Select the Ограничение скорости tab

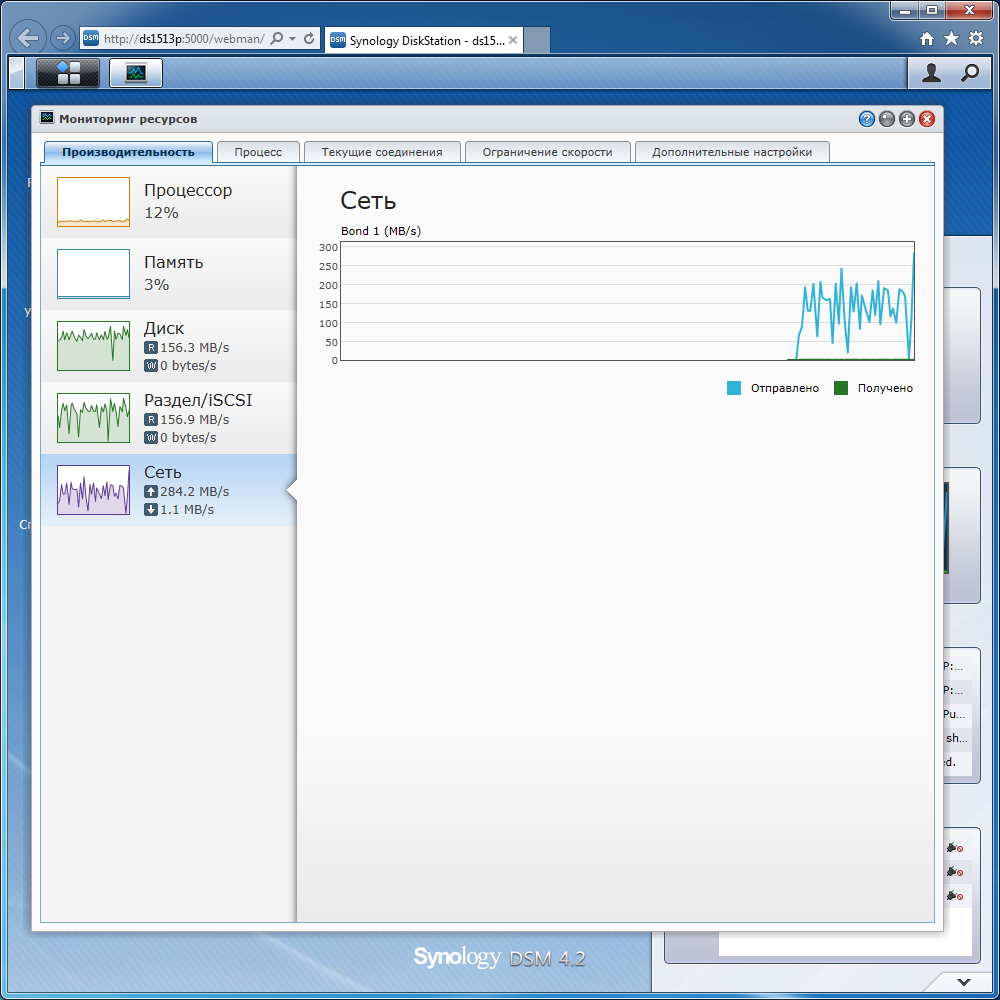pos(547,152)
